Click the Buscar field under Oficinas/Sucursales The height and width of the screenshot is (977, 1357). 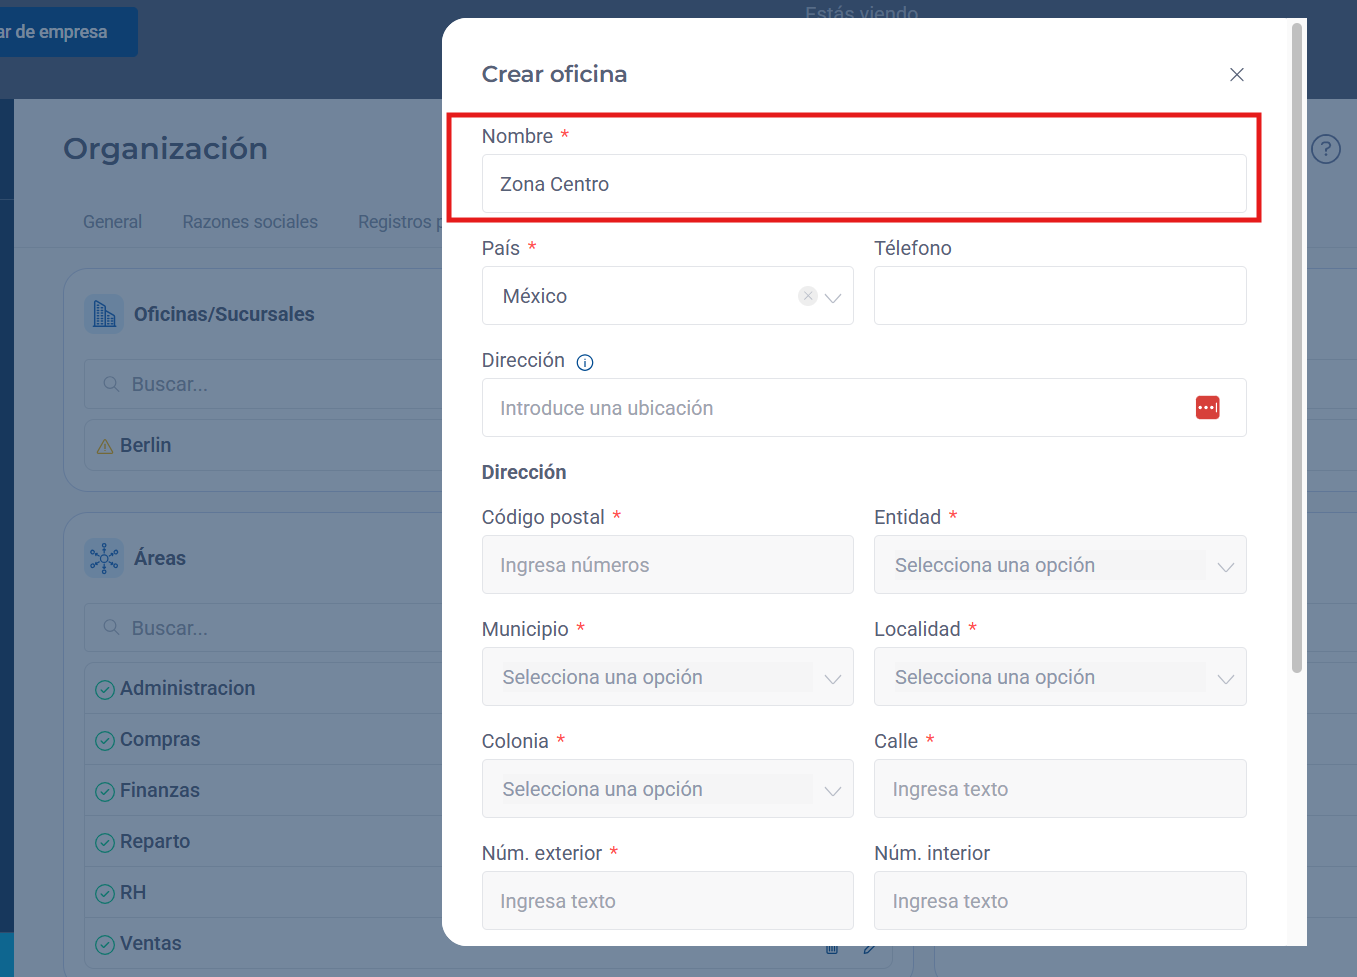coord(264,384)
